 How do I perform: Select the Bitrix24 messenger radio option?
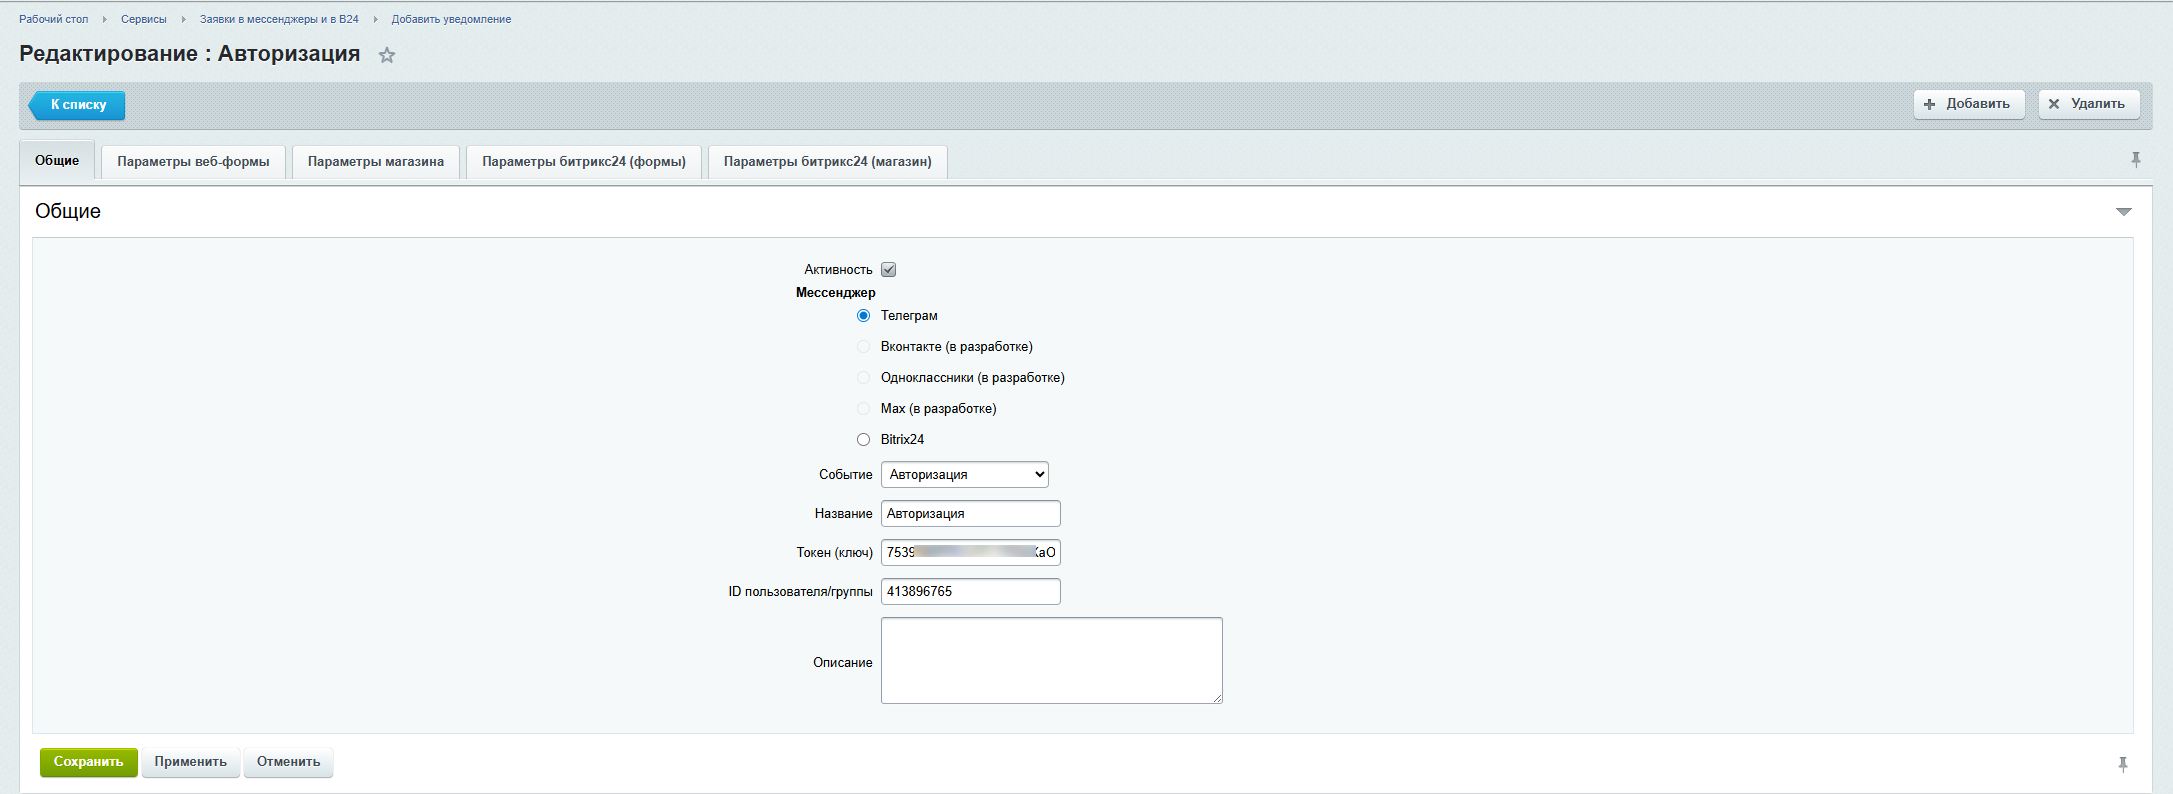click(x=863, y=440)
